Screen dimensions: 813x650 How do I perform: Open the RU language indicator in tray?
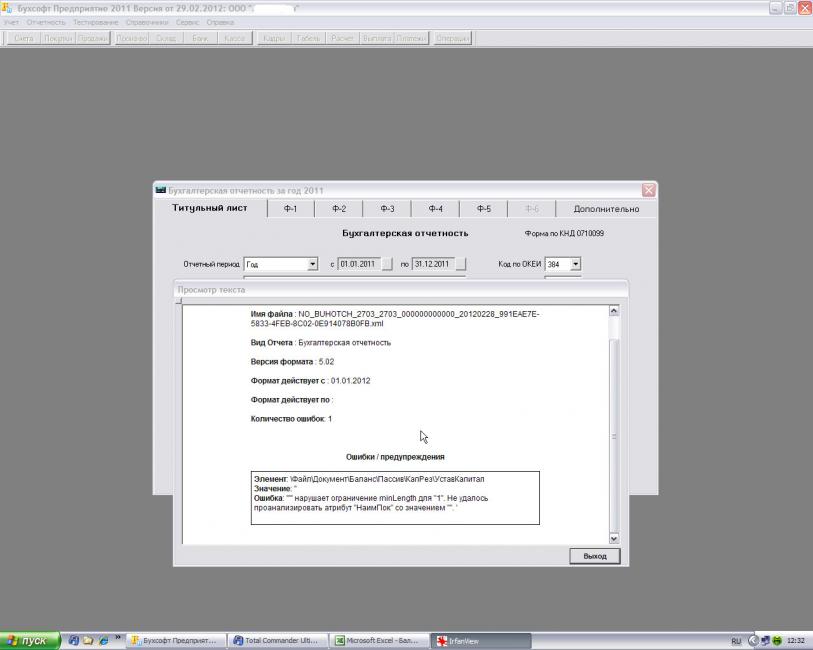point(737,640)
